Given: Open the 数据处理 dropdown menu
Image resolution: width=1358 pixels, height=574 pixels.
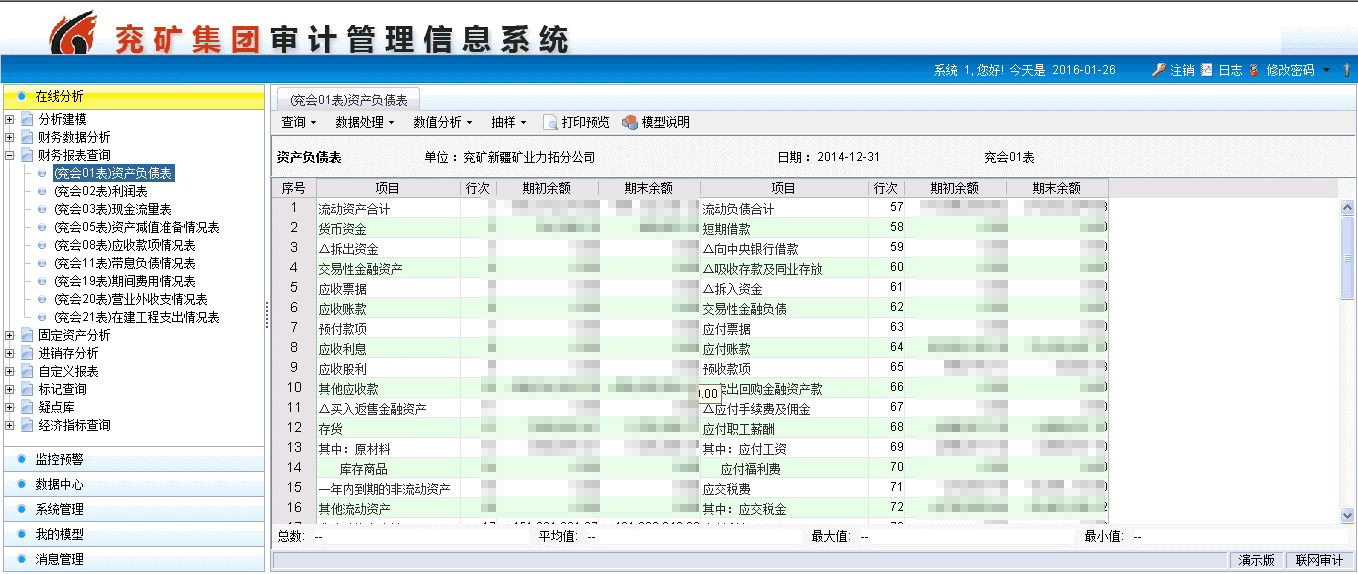Looking at the screenshot, I should [x=364, y=122].
